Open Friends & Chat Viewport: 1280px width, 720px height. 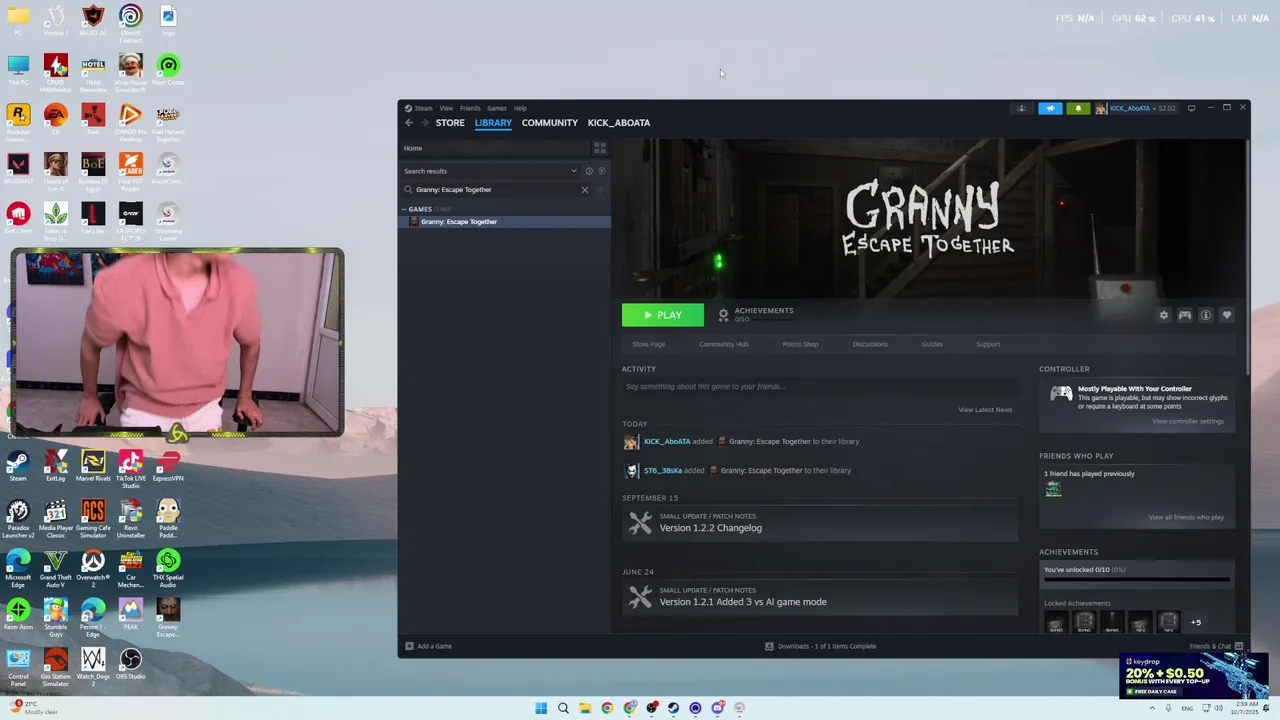pyautogui.click(x=1216, y=646)
